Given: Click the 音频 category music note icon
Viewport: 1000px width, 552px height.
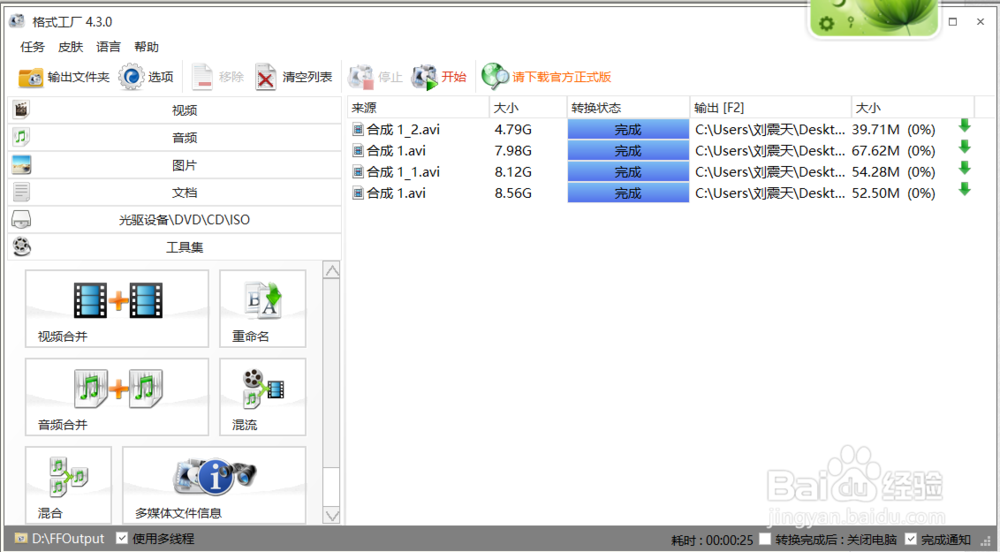Looking at the screenshot, I should 21,137.
